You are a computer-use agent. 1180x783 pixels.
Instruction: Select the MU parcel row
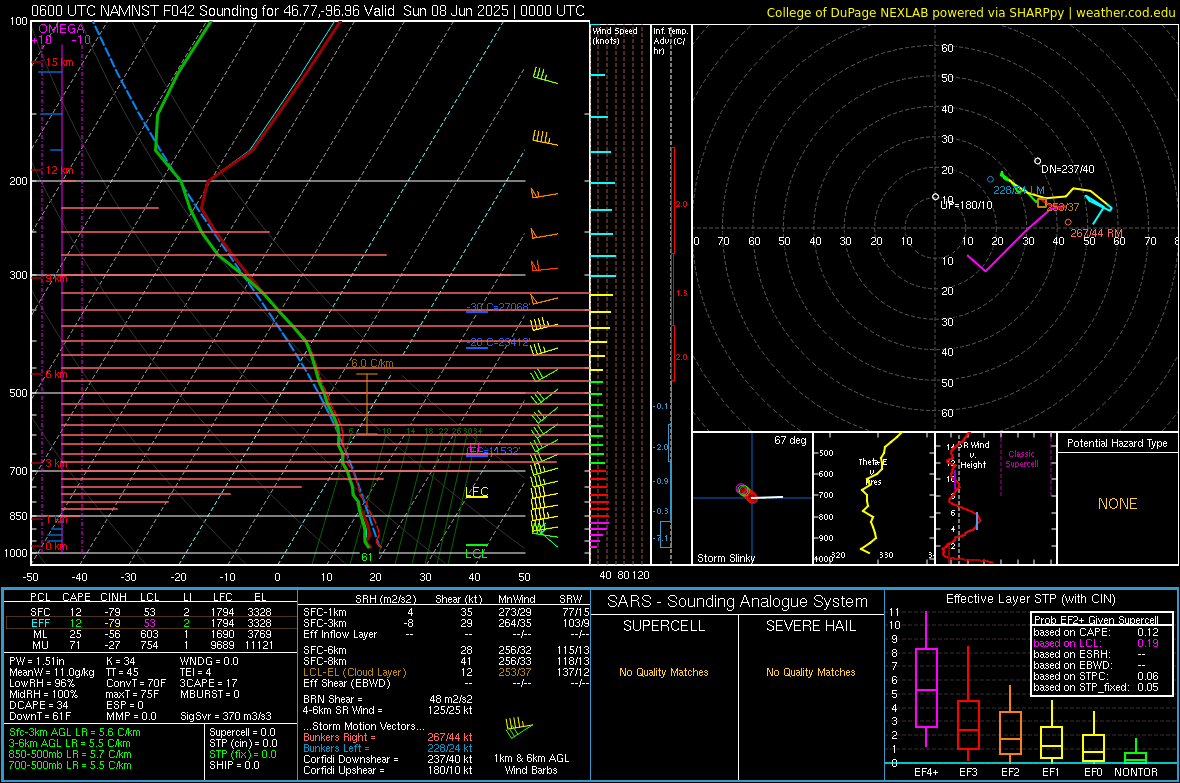[151, 644]
